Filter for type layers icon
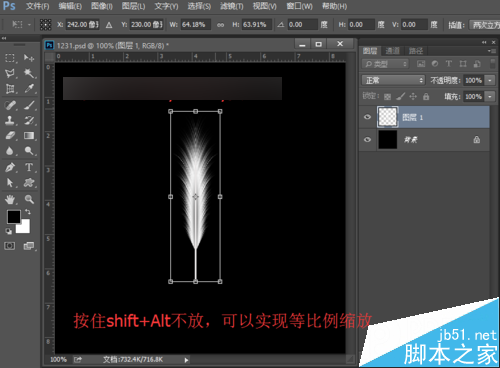Screen dimensions: 500x368 pyautogui.click(x=449, y=64)
